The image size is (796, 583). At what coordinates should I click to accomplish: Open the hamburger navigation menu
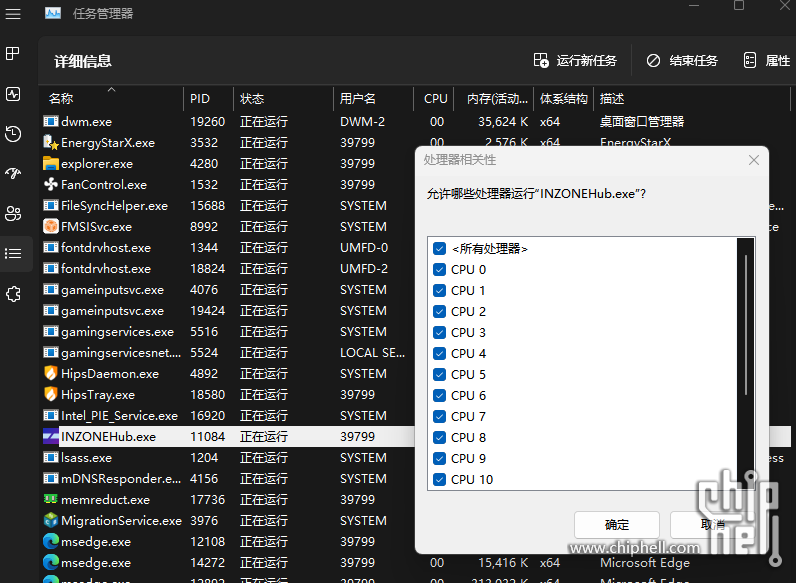click(x=13, y=14)
